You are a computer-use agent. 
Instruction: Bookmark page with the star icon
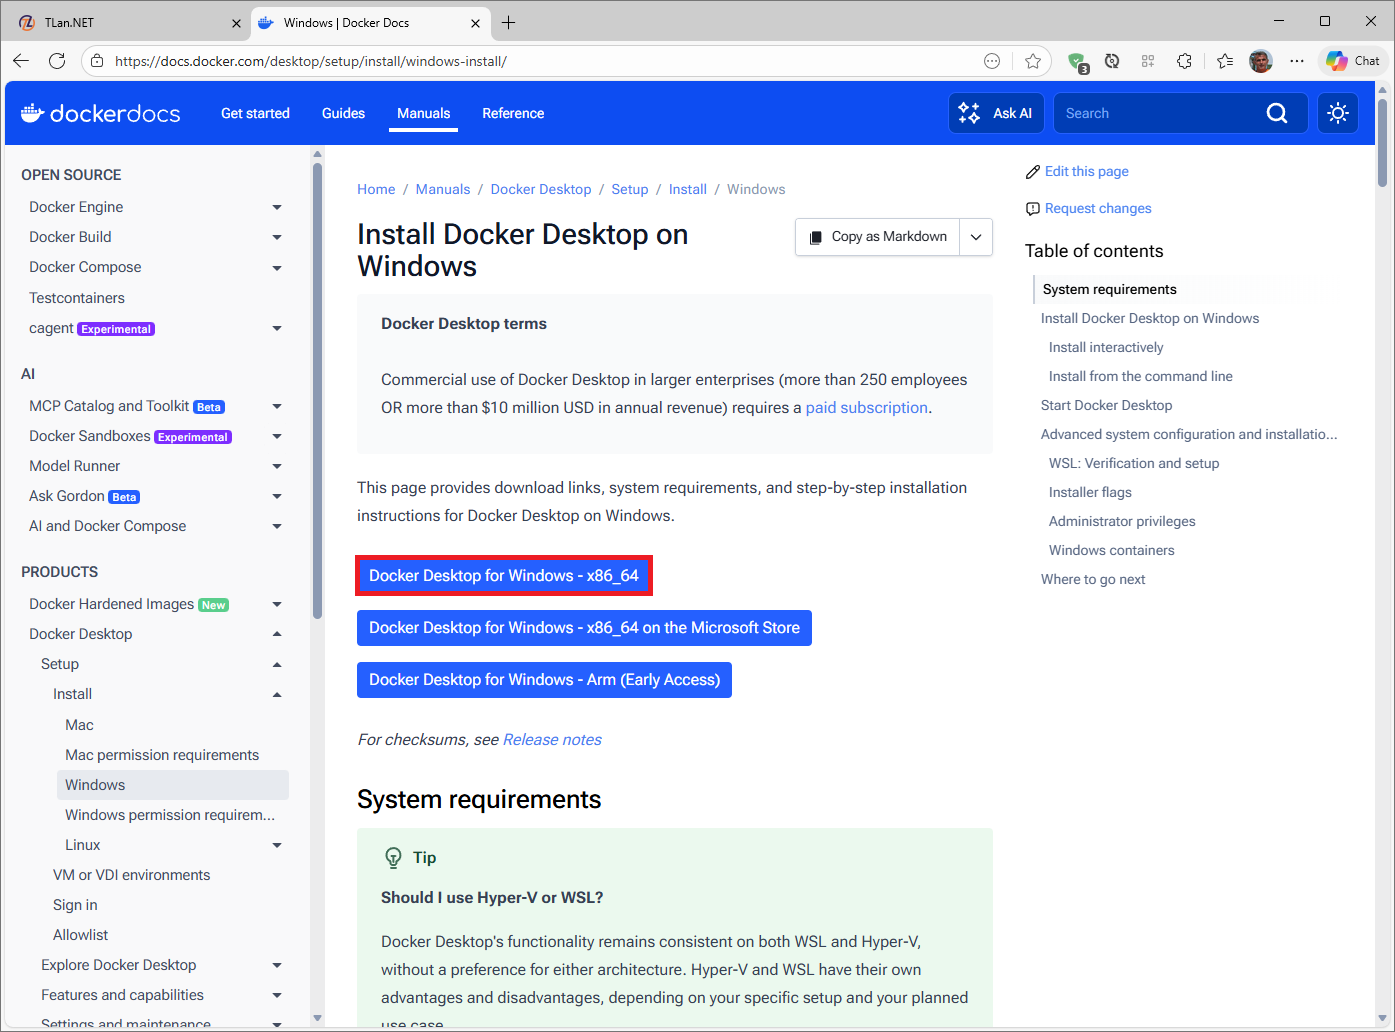click(1033, 61)
